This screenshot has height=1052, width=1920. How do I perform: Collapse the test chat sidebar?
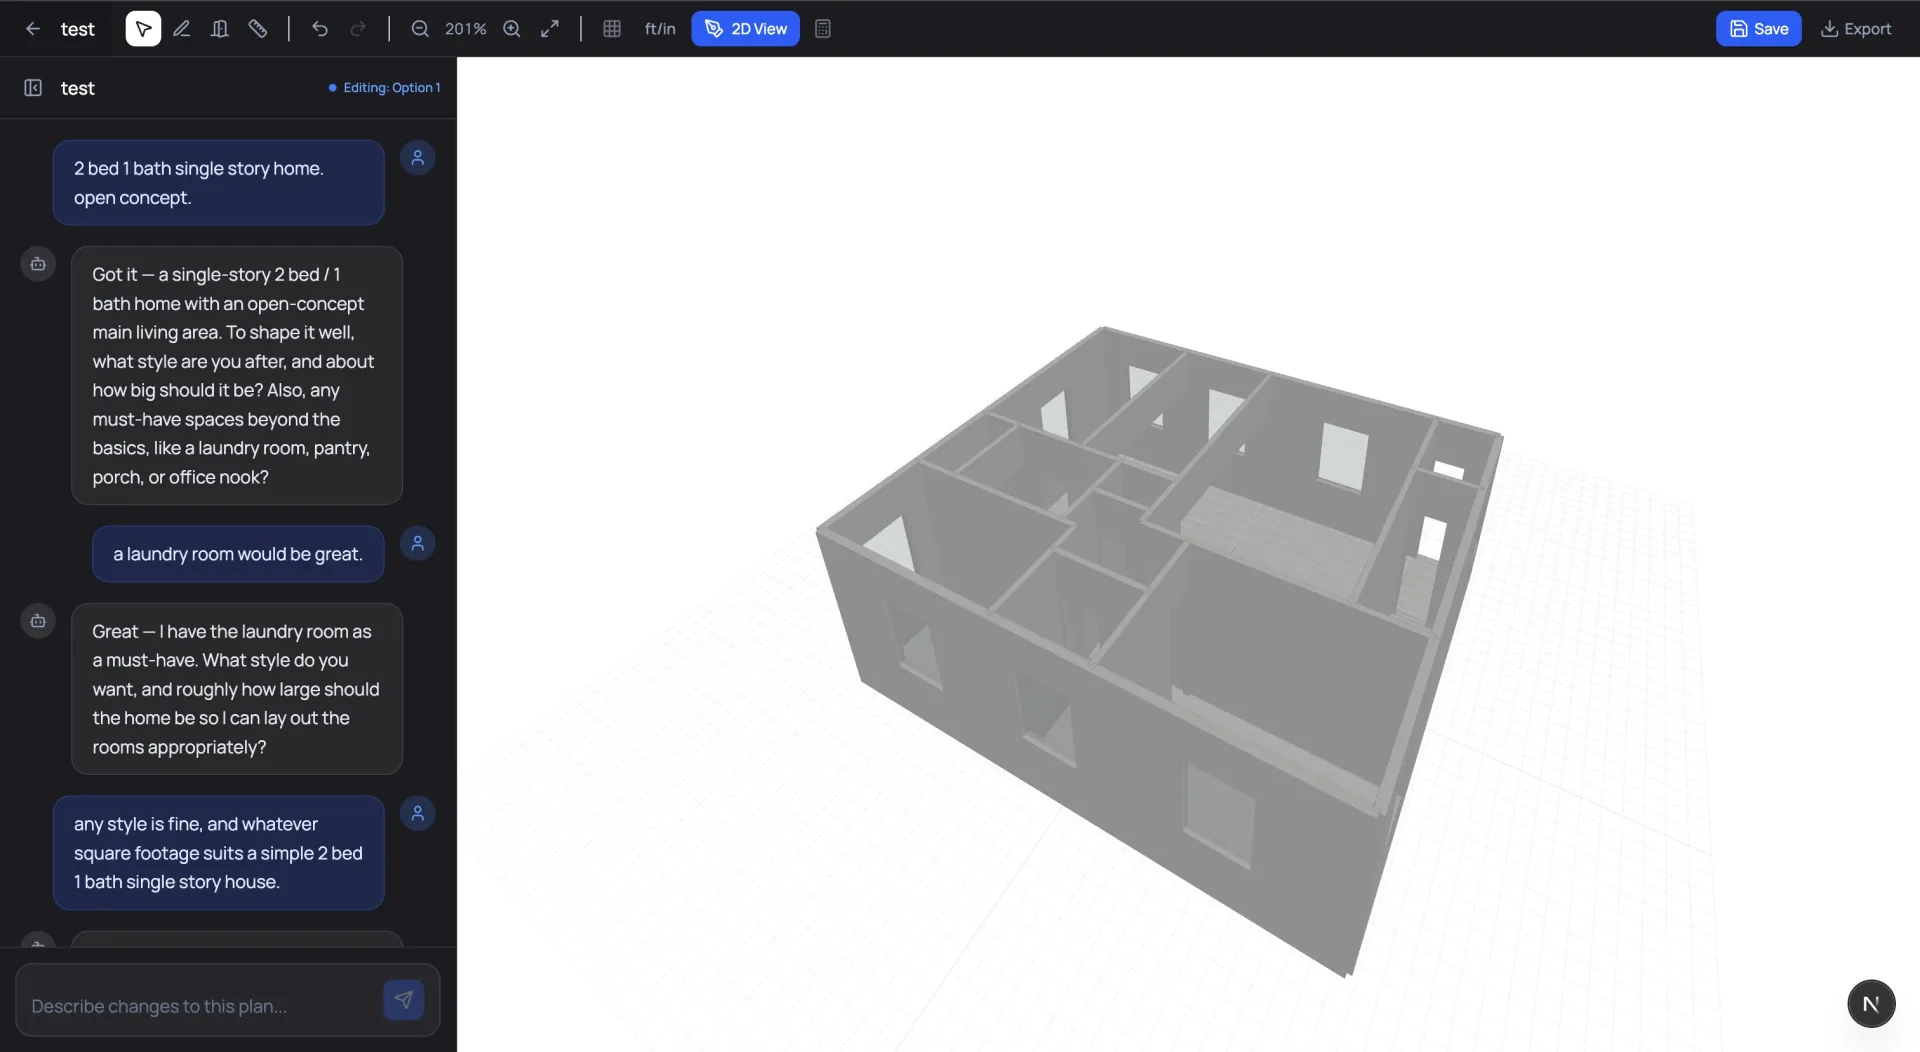pos(33,88)
